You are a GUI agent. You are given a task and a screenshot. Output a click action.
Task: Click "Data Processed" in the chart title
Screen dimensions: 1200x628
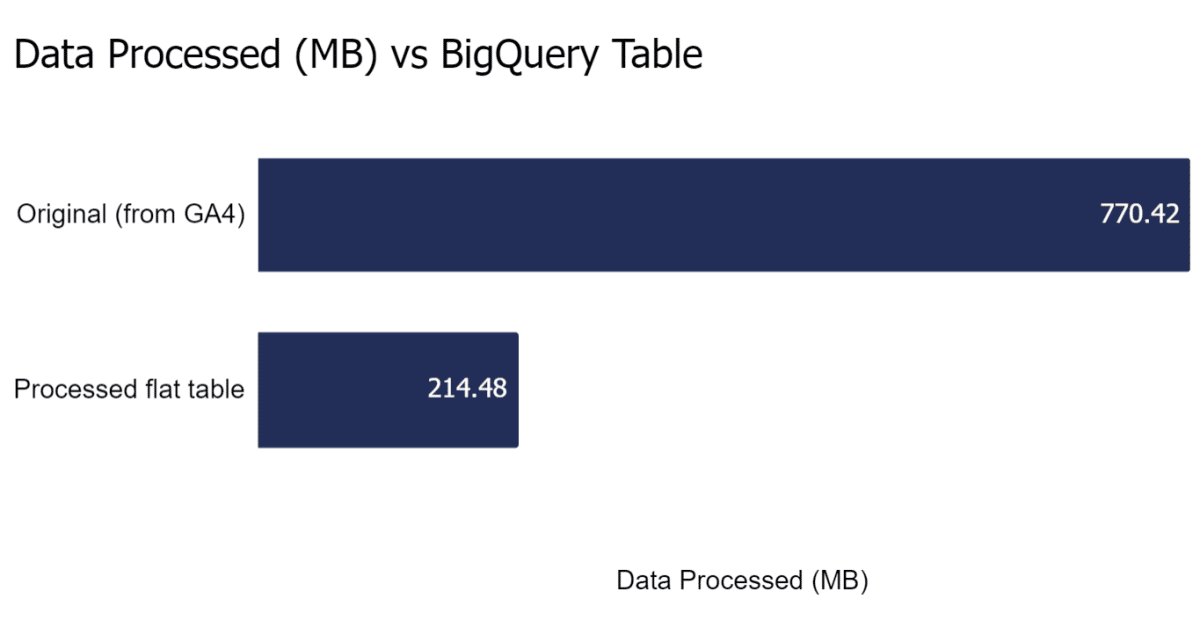coord(148,56)
